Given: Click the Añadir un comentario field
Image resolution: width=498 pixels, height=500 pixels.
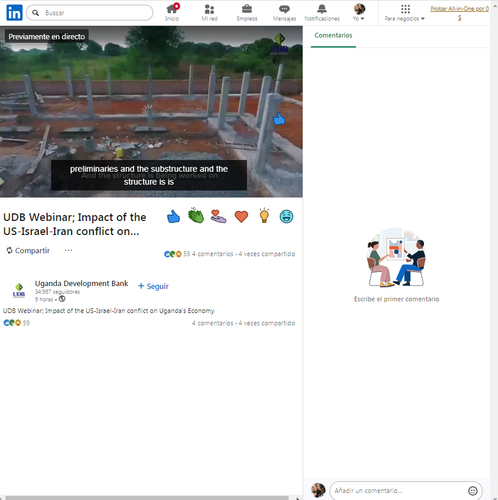Looking at the screenshot, I should pos(399,491).
